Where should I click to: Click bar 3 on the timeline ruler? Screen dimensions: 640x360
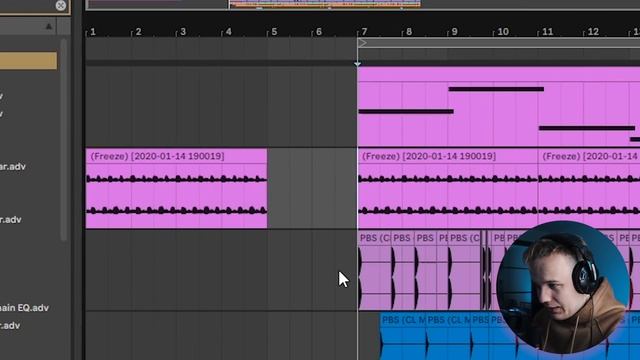183,31
